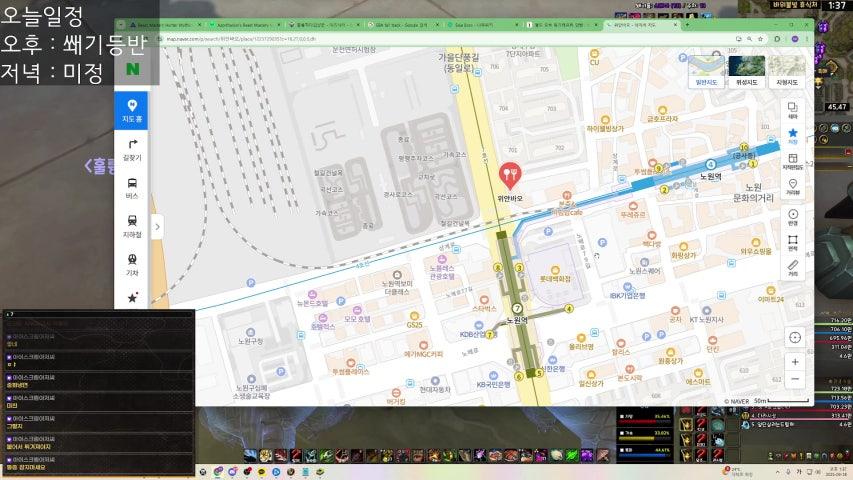853x480 pixels.
Task: Select the KB국민은행 marker
Action: (x=493, y=379)
